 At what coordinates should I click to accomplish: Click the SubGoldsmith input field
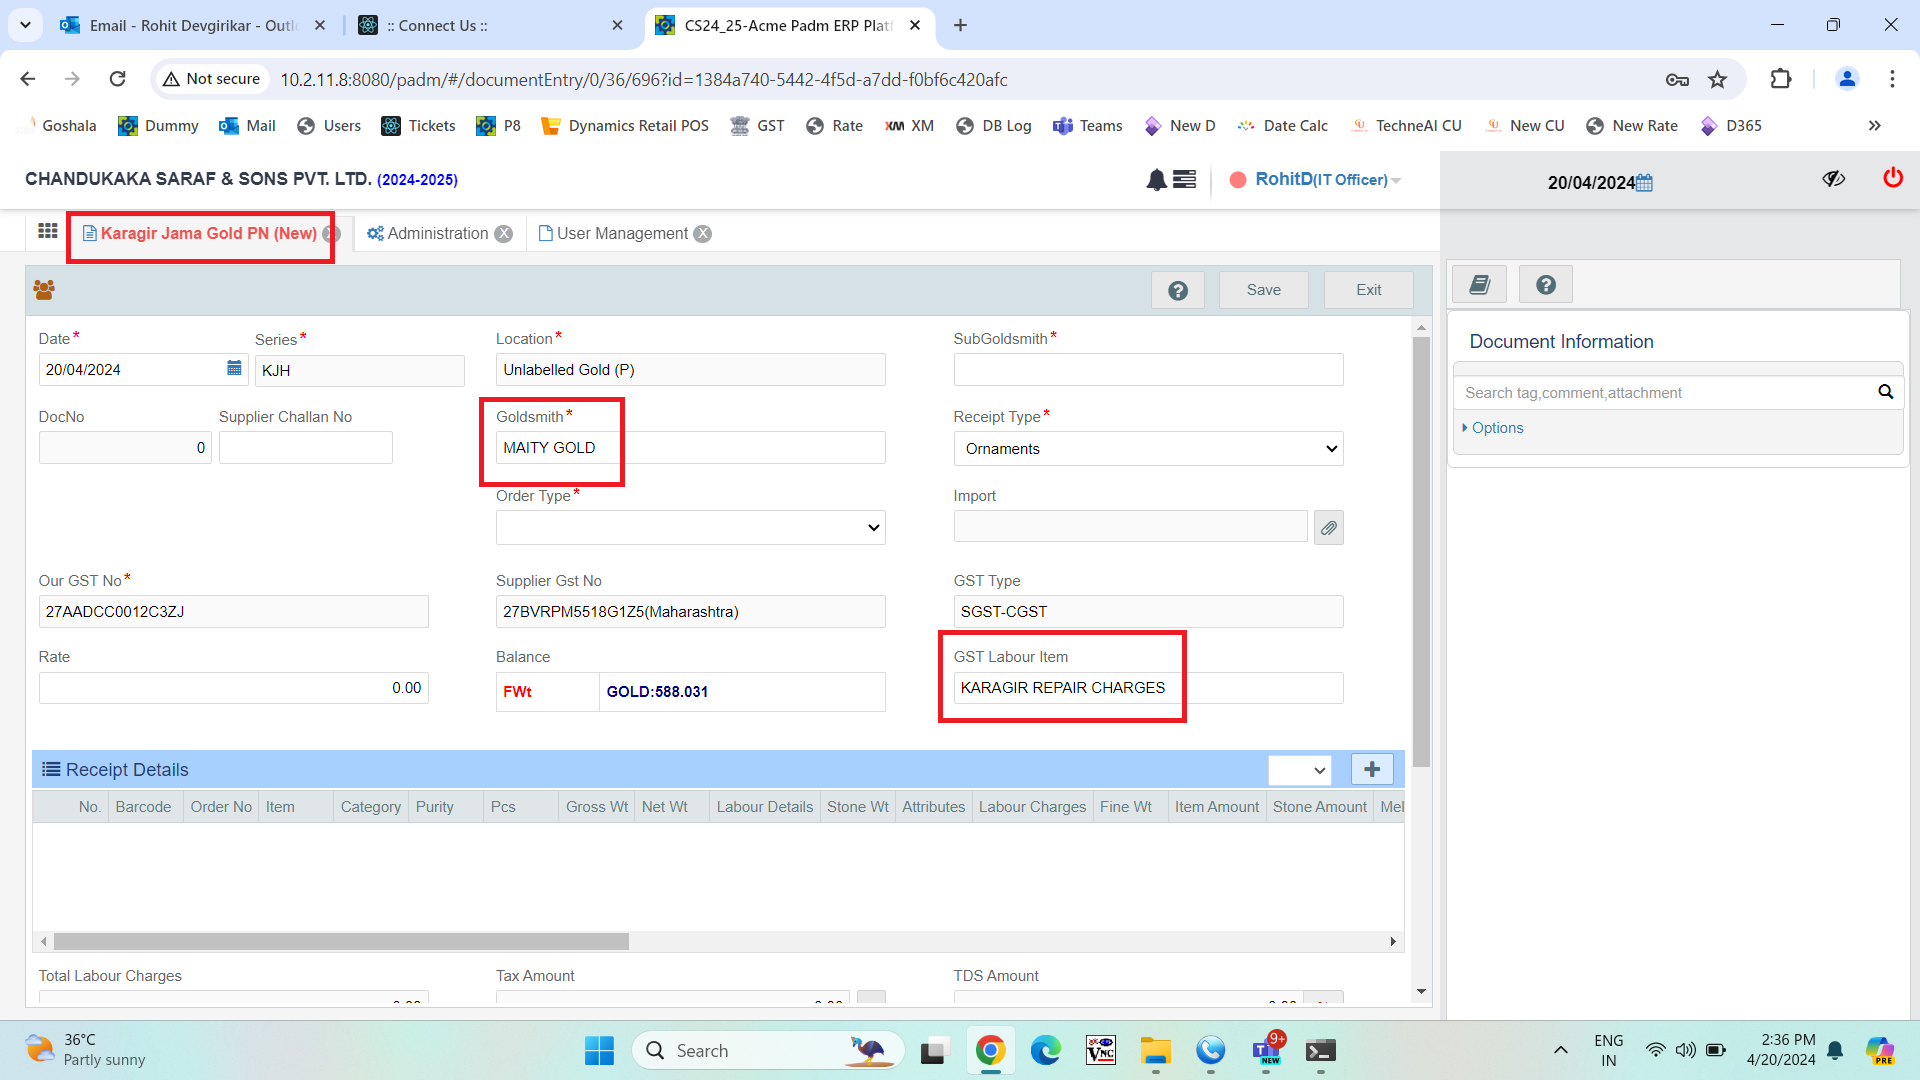click(x=1148, y=370)
